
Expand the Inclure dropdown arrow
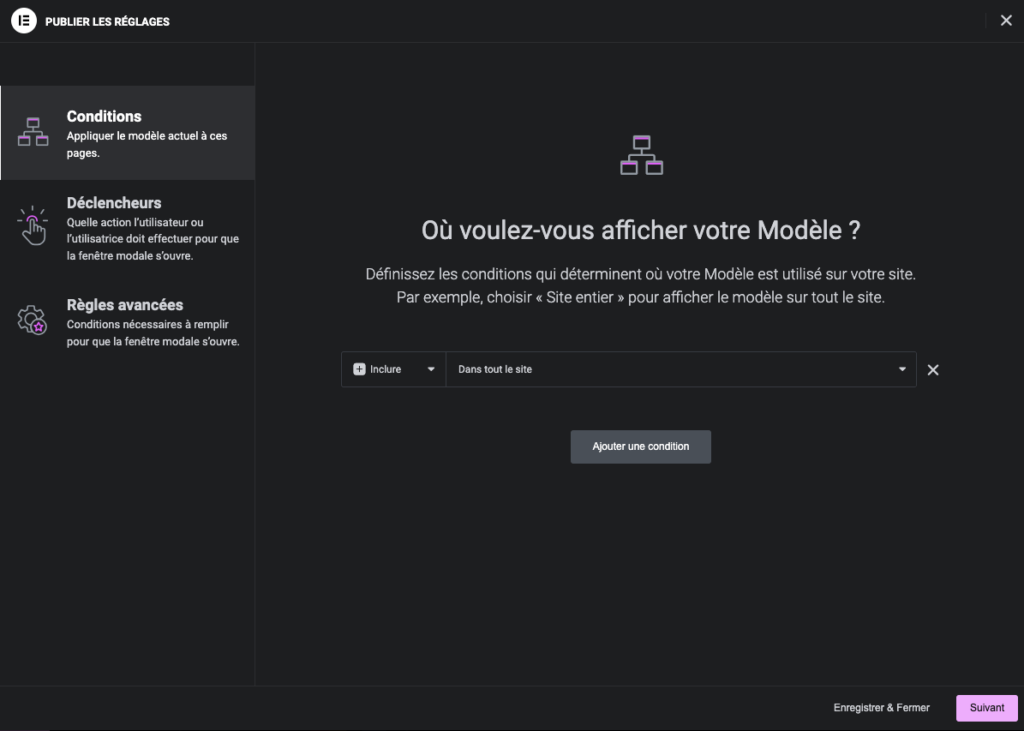tap(431, 369)
